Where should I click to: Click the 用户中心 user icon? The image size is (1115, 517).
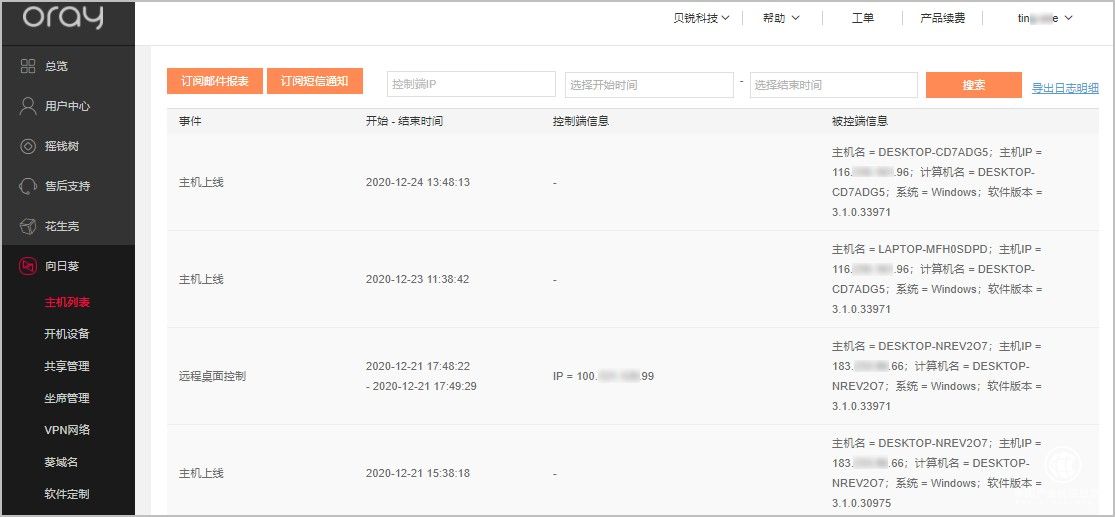[28, 106]
